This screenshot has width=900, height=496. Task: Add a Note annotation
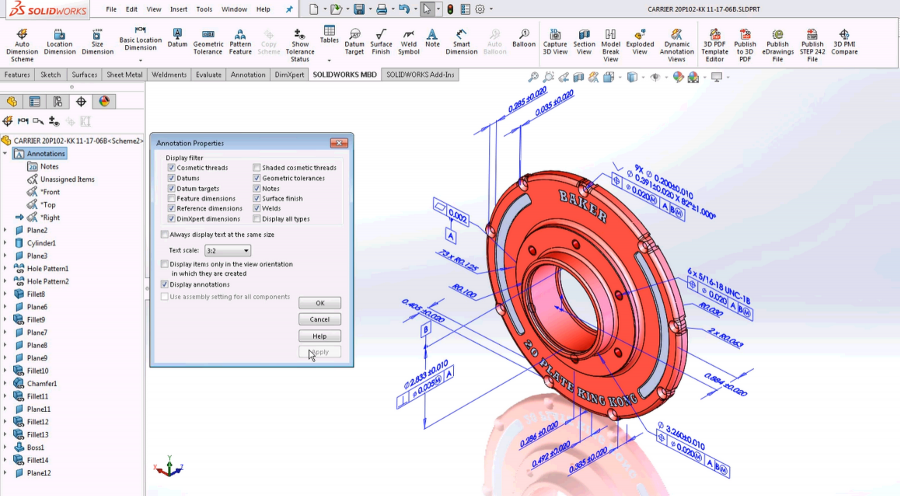click(432, 38)
